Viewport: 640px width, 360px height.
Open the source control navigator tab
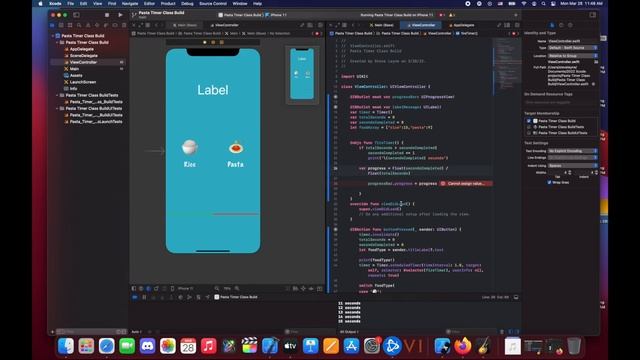61,25
